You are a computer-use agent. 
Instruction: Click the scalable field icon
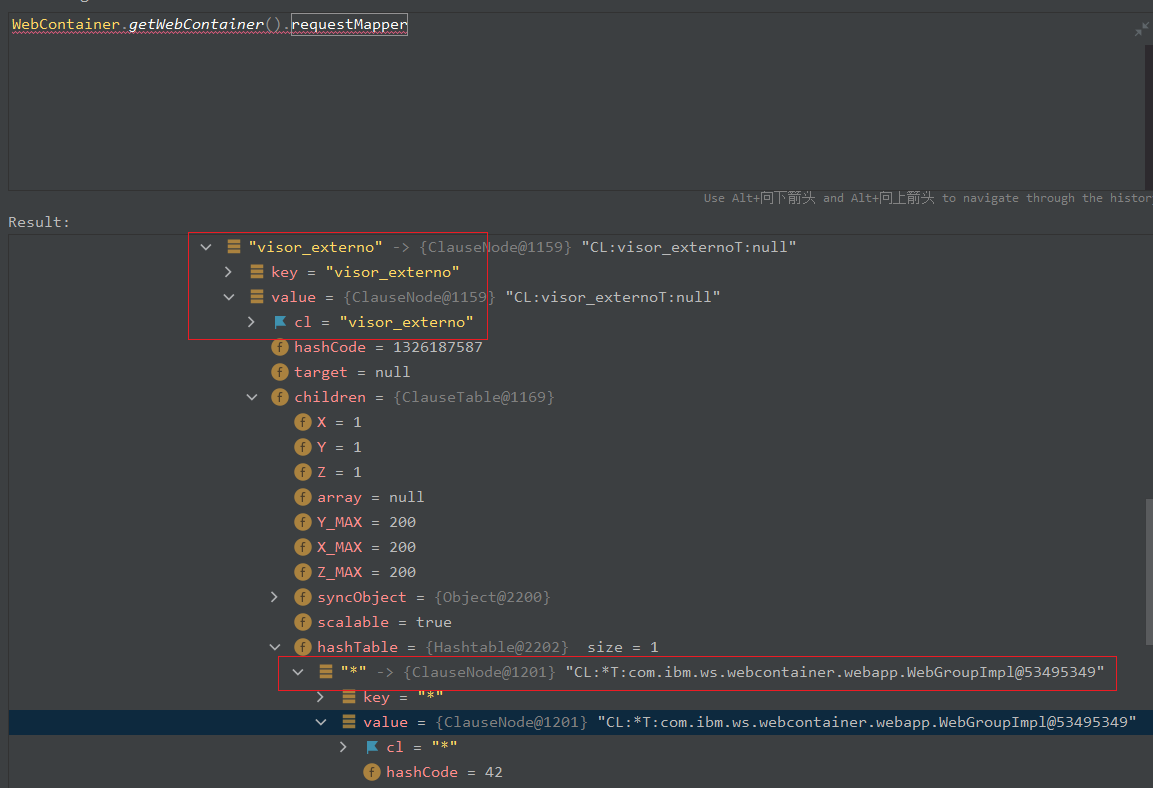tap(302, 622)
